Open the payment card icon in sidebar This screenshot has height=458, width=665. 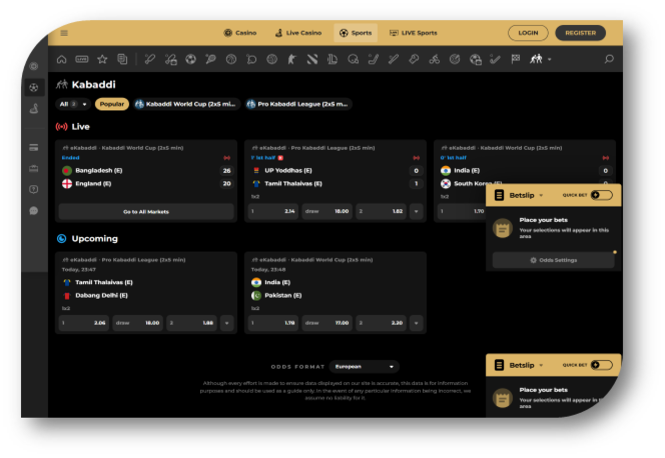coord(34,148)
